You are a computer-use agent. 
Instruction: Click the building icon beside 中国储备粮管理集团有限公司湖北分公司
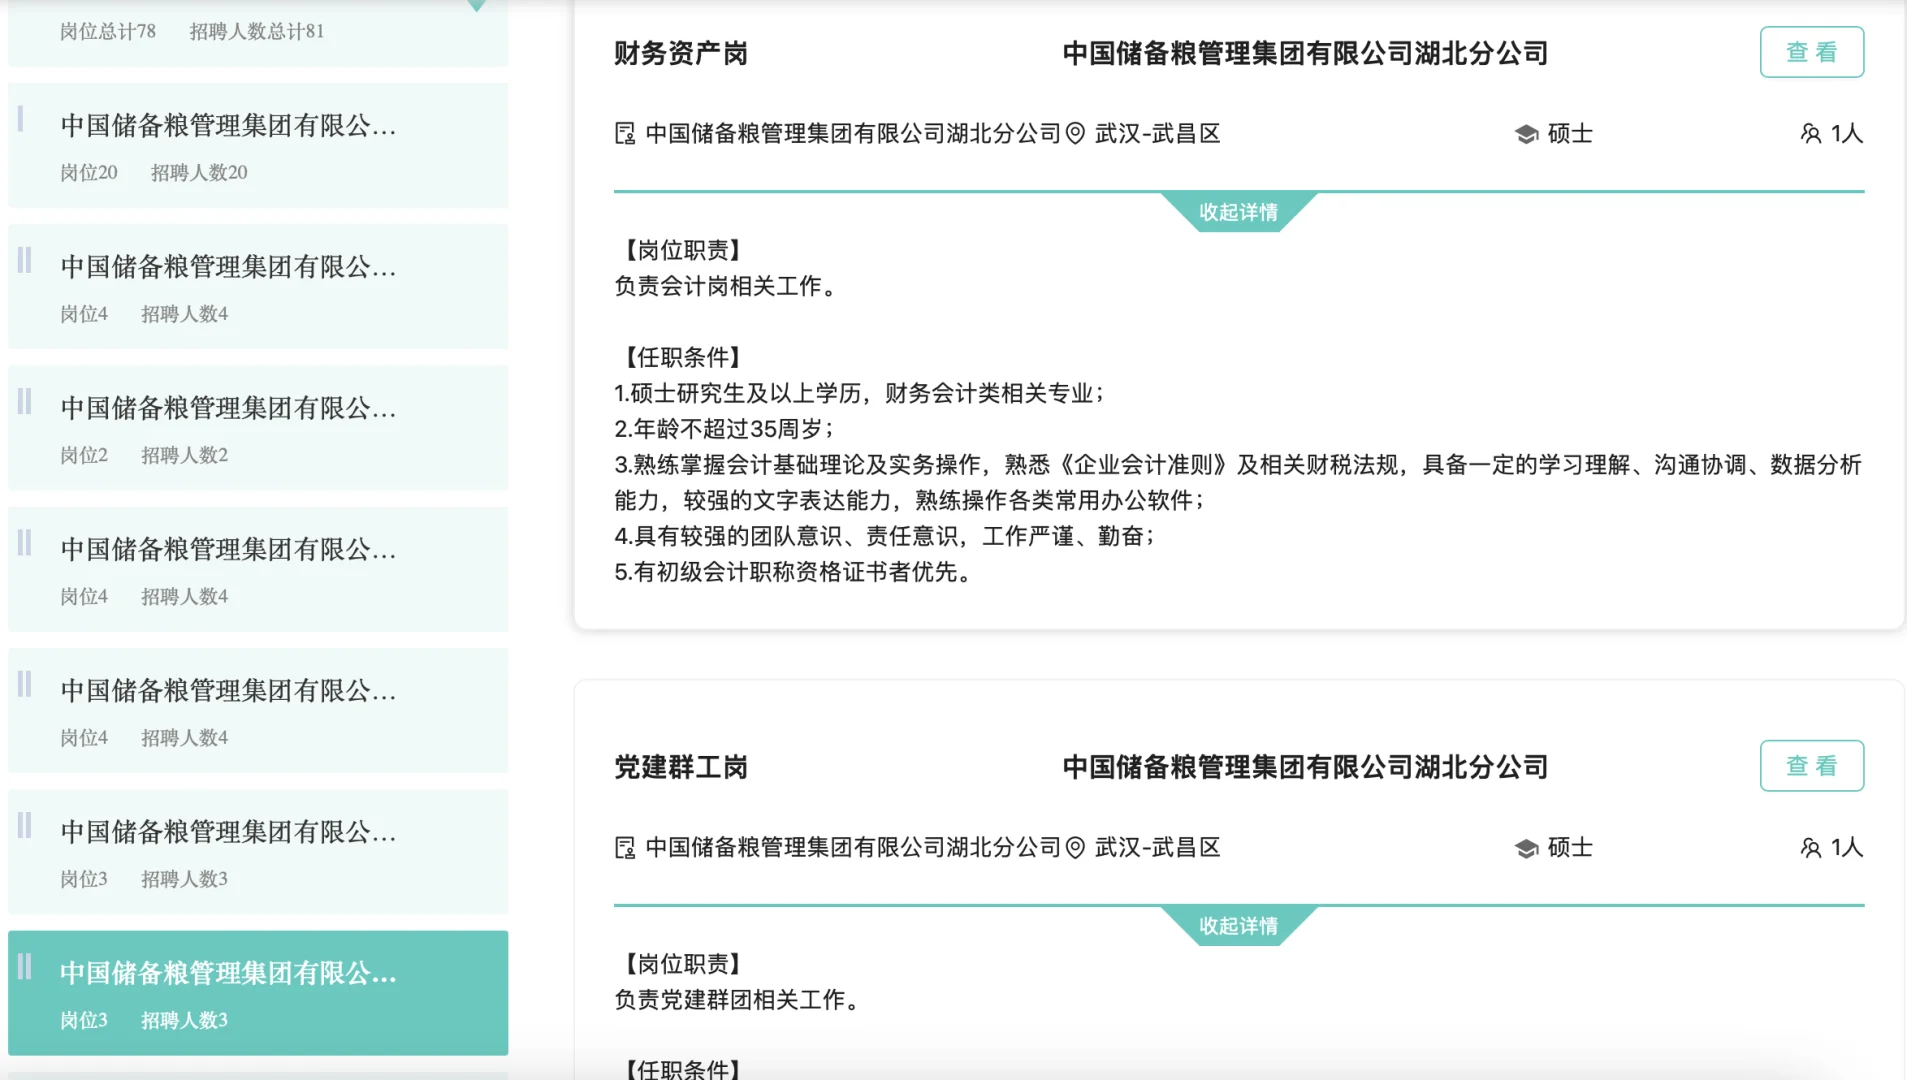coord(626,131)
